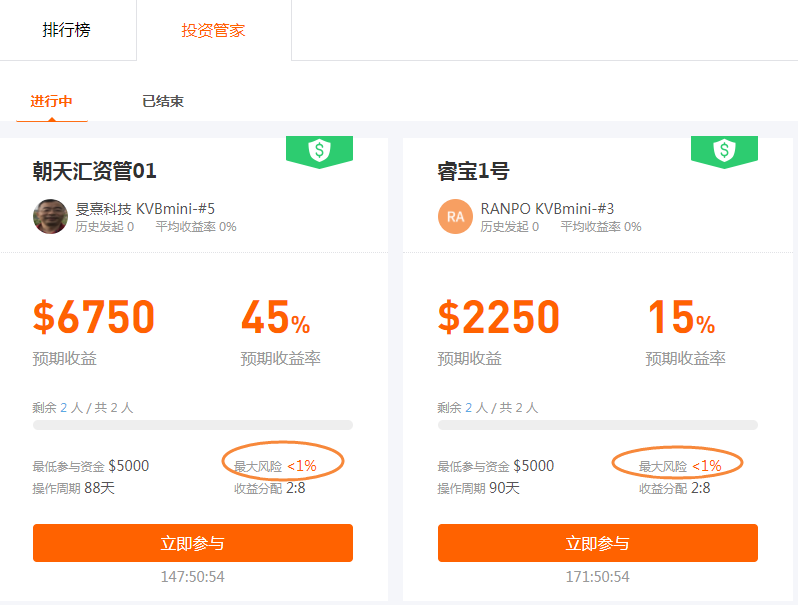Click 昱熹科技 manager avatar photo

pyautogui.click(x=50, y=216)
